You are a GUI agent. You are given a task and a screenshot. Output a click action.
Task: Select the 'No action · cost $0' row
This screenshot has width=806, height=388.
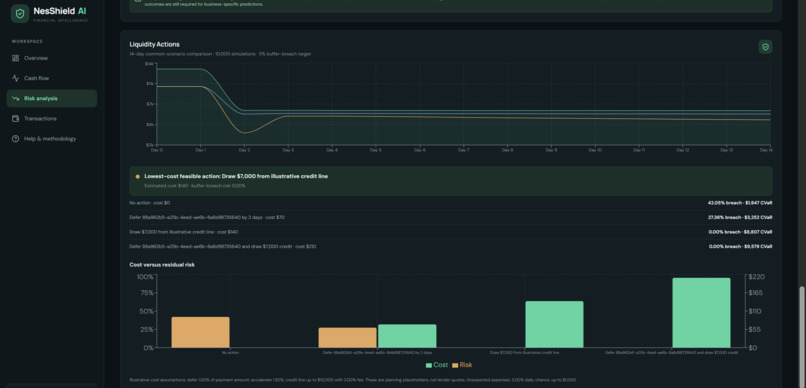[x=451, y=203]
